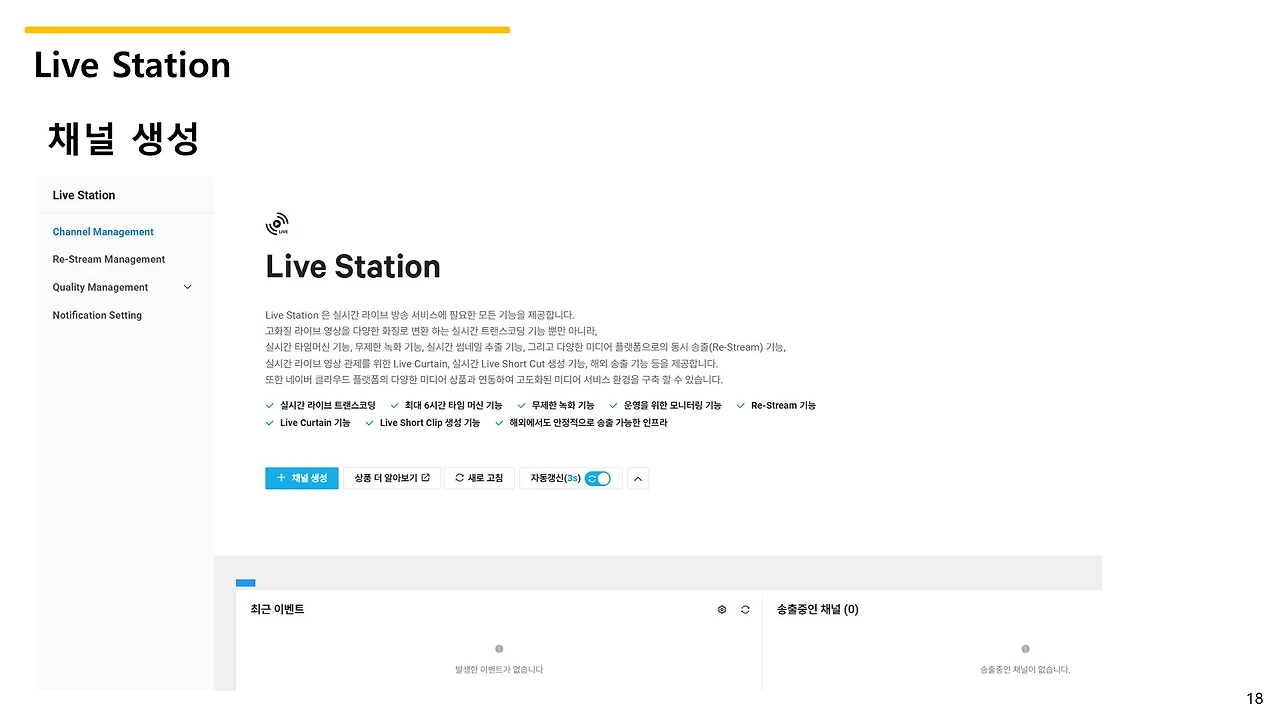Screen dimensions: 1280x720
Task: Expand the Quality Management submenu
Action: coord(187,287)
